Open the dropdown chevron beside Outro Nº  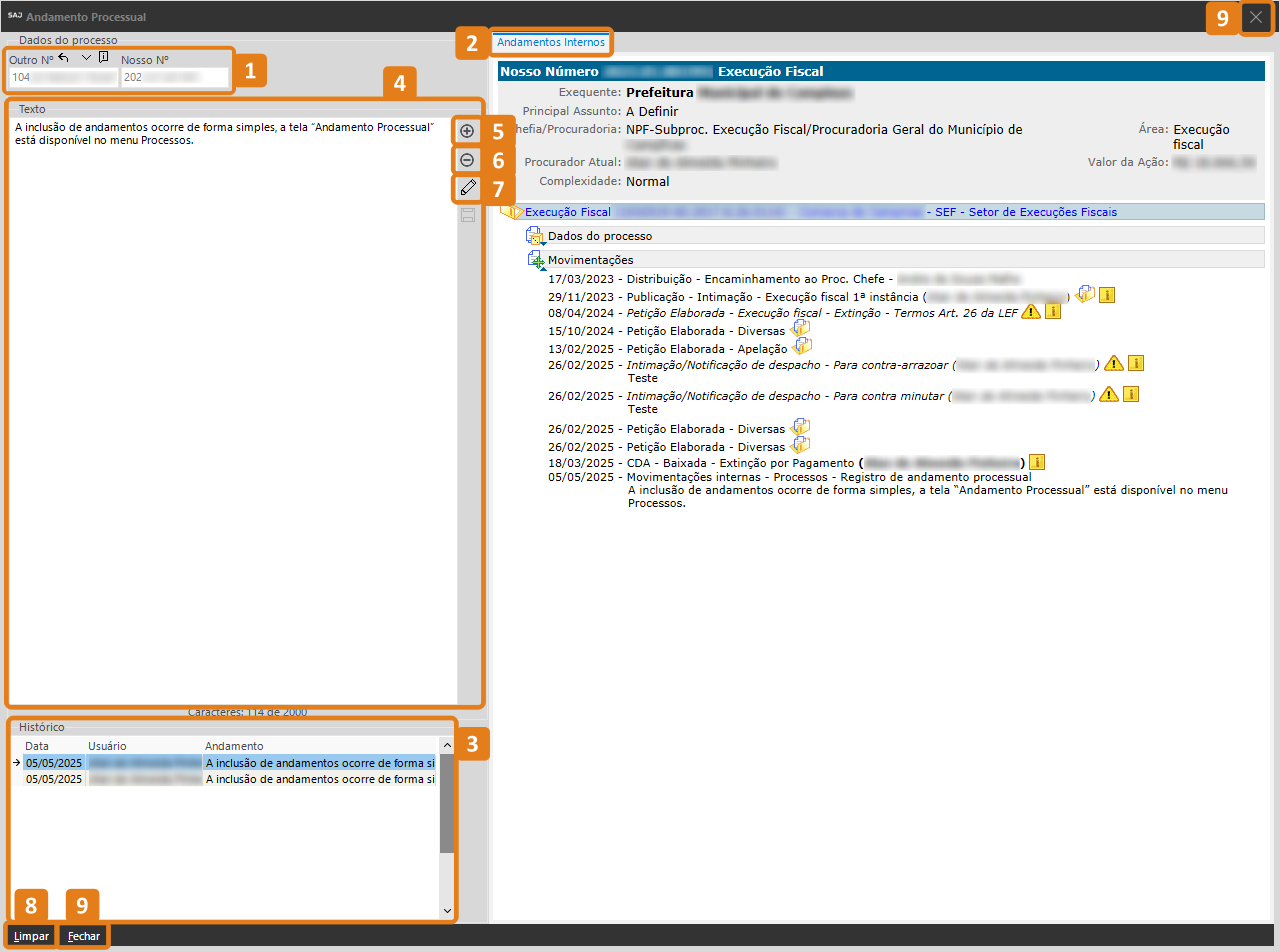(x=85, y=59)
